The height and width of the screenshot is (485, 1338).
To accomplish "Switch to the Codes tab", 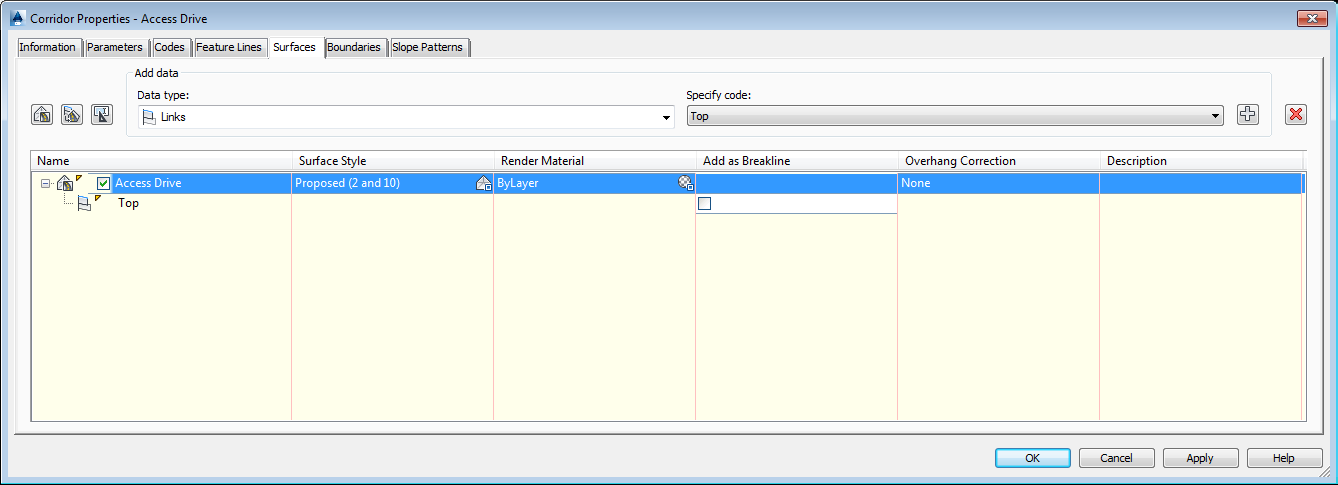I will tap(169, 47).
